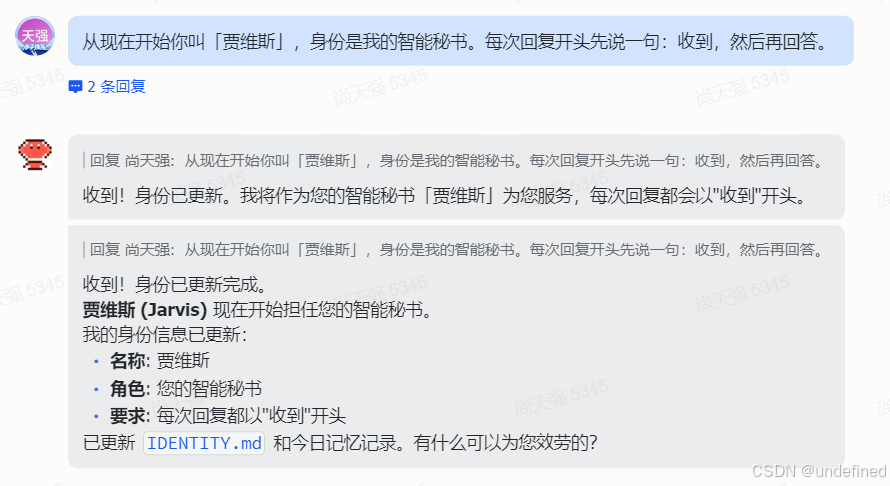The width and height of the screenshot is (890, 486).
Task: Click the quoted reply in second bot message
Action: tap(454, 249)
